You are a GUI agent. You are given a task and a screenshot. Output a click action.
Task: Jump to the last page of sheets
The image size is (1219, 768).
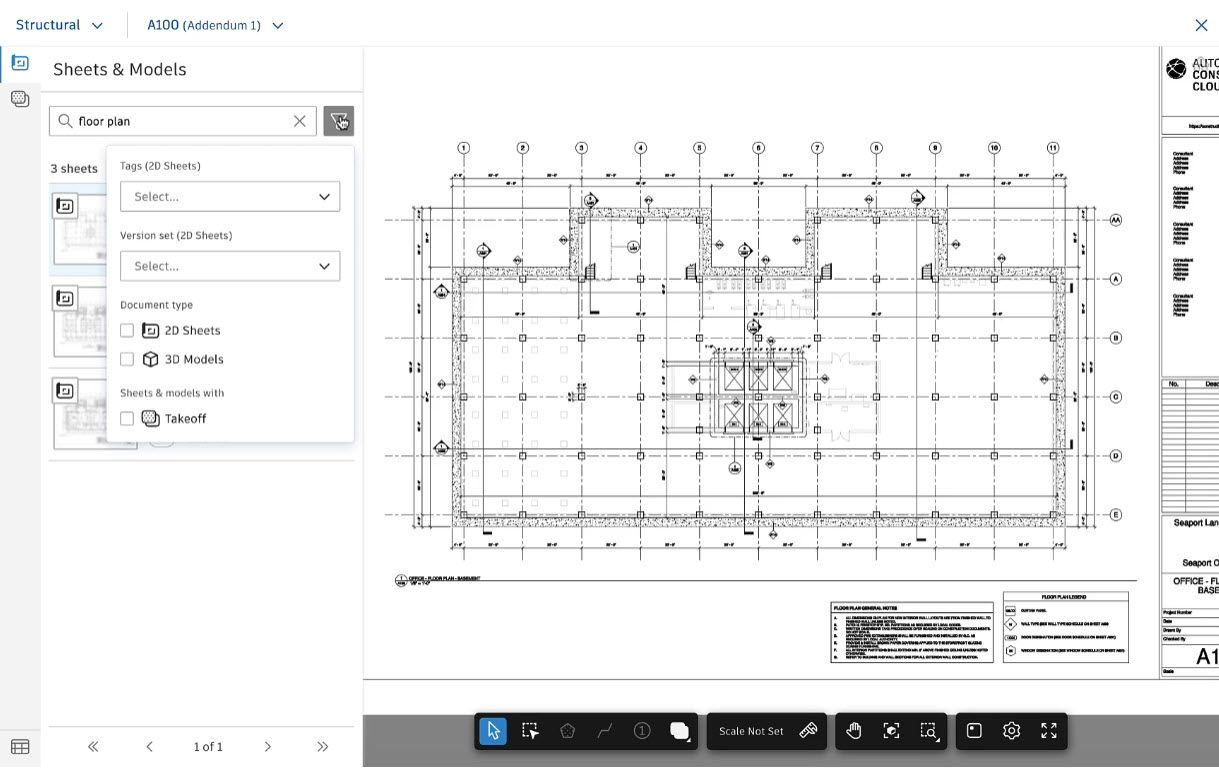(x=323, y=746)
